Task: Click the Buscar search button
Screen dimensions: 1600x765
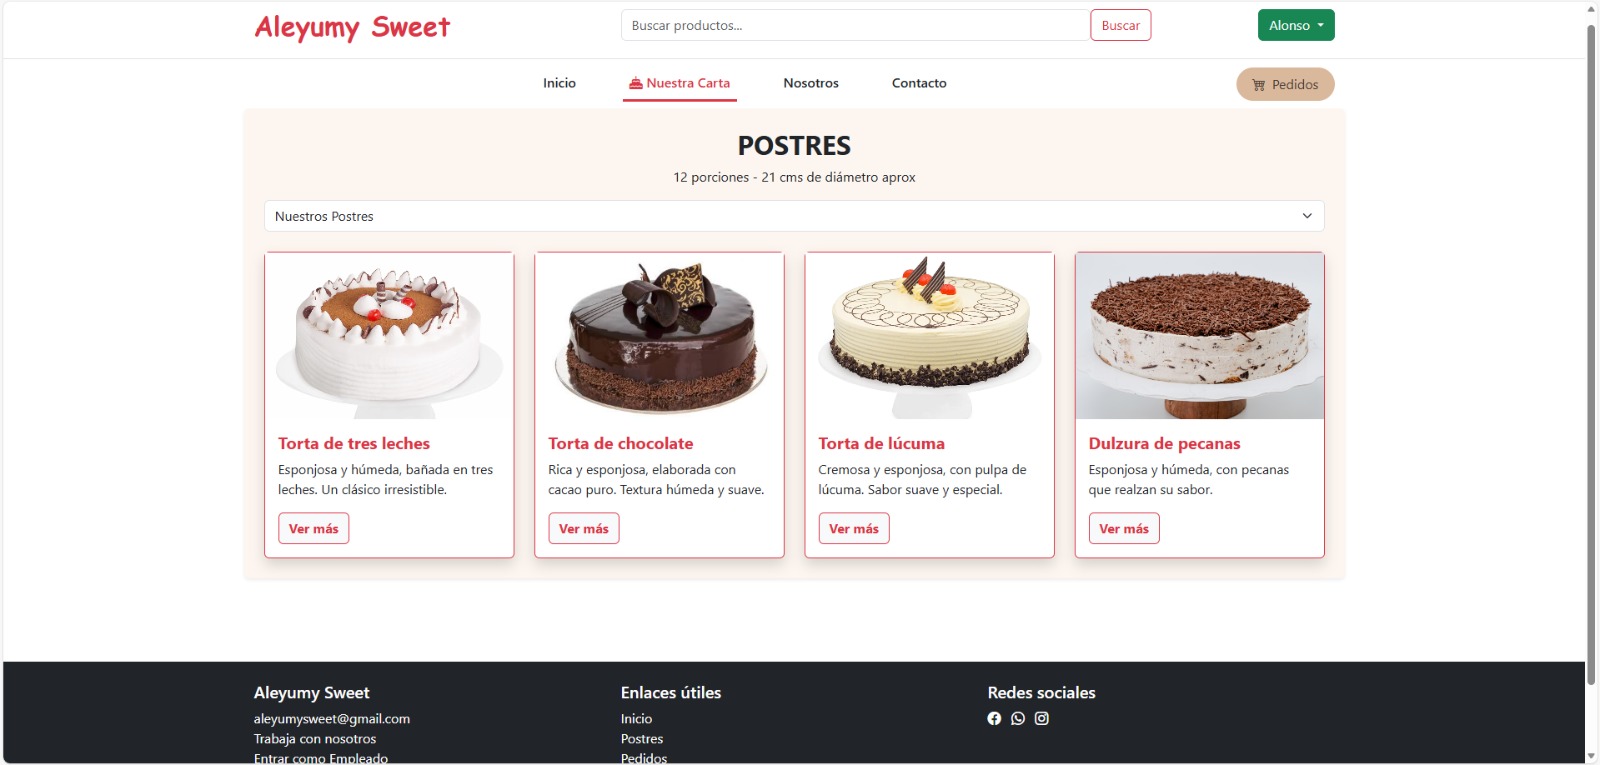Action: point(1120,25)
